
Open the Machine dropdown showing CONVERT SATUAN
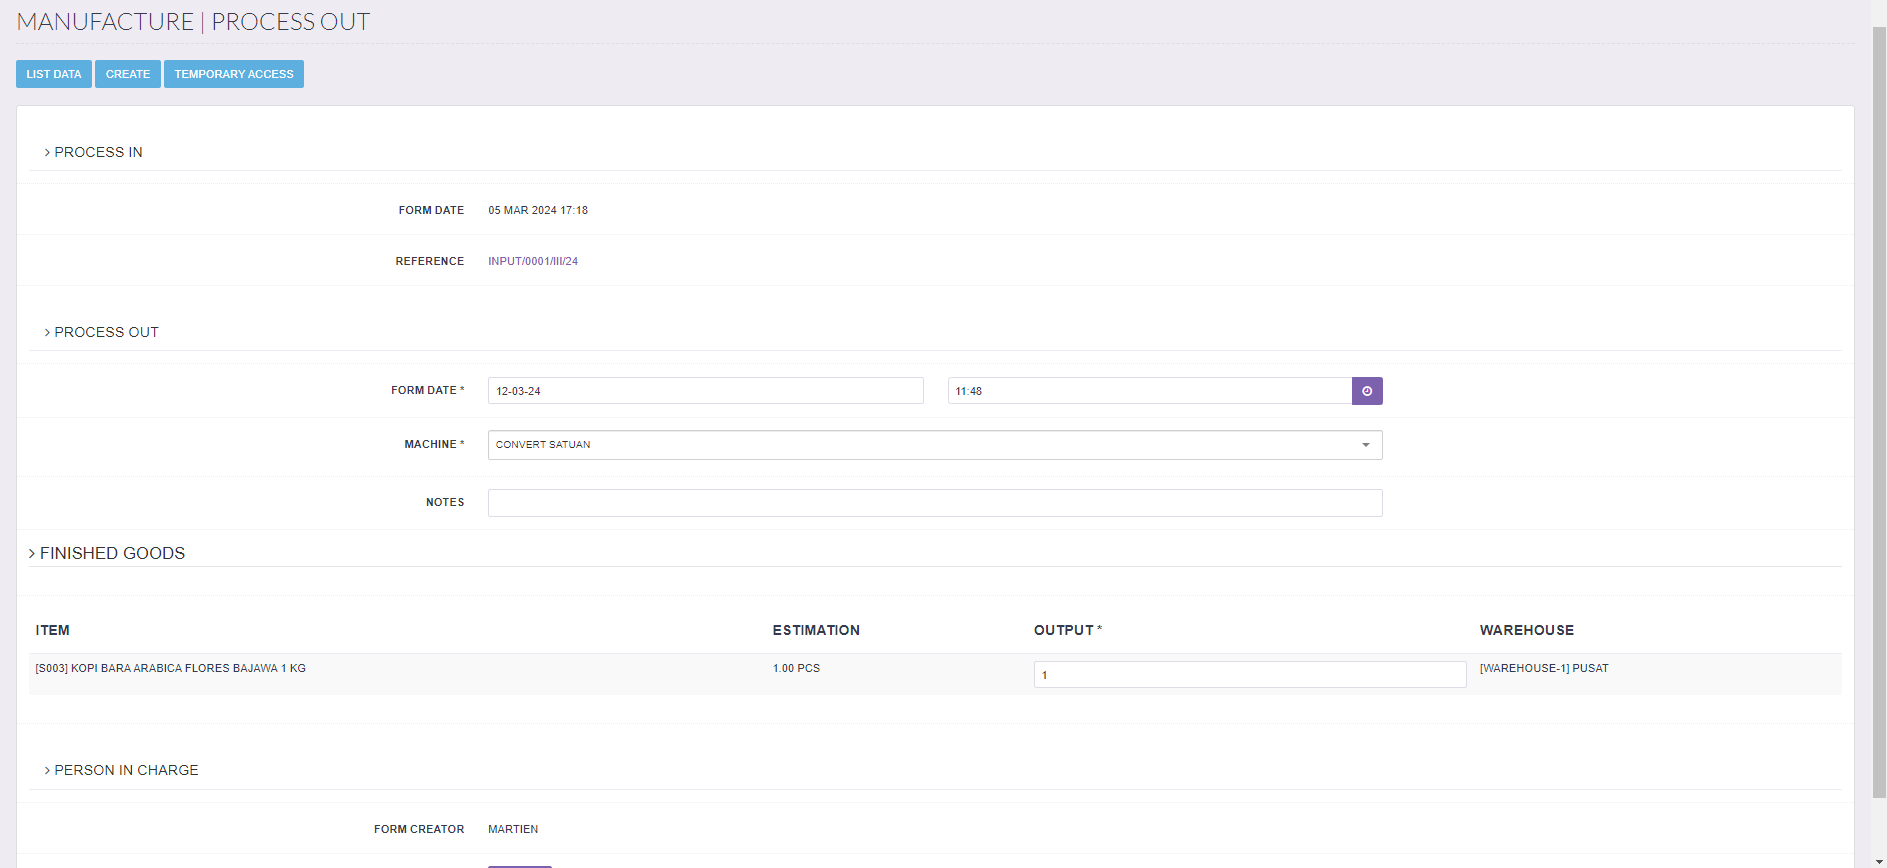tap(934, 445)
